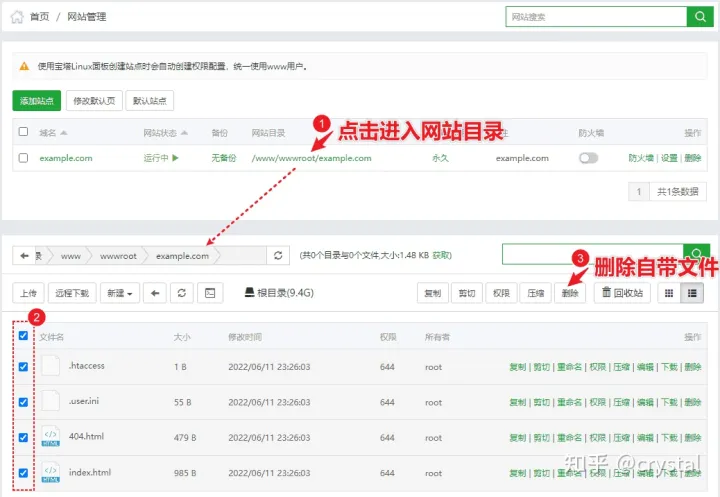Click the .htaccess file name
The image size is (720, 497).
coord(87,366)
